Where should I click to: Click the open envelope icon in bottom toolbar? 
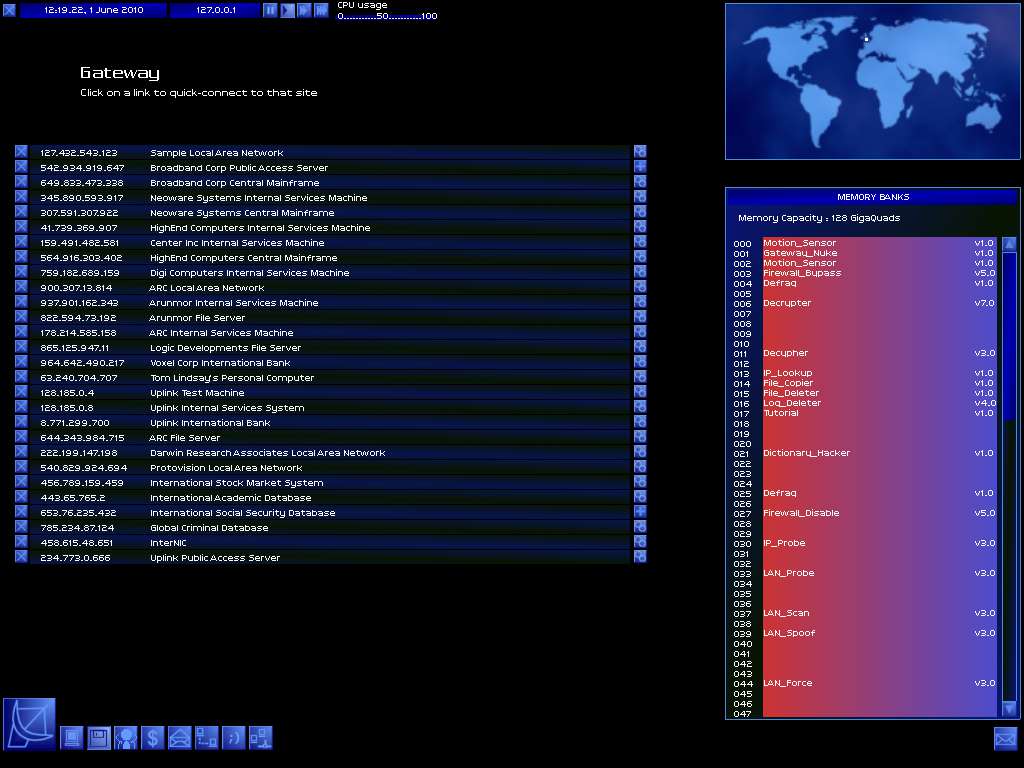pyautogui.click(x=179, y=738)
